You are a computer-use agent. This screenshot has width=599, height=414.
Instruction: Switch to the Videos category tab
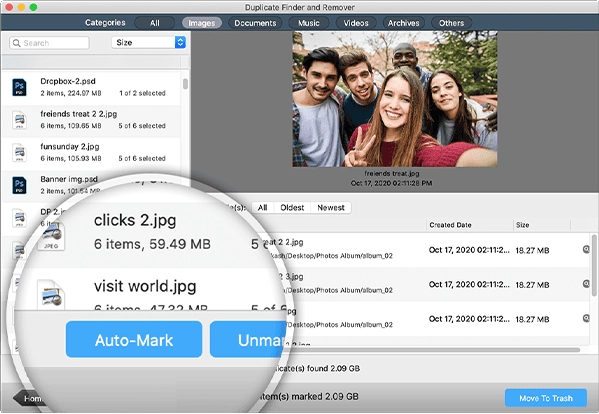coord(356,23)
